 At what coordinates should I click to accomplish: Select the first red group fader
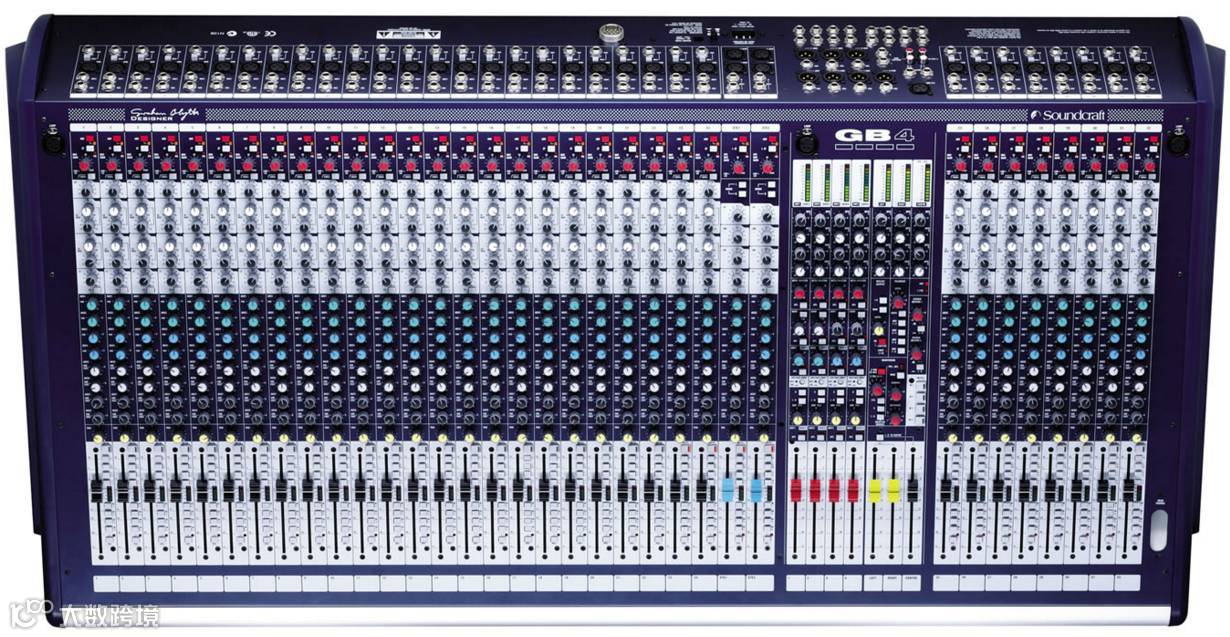[x=797, y=490]
